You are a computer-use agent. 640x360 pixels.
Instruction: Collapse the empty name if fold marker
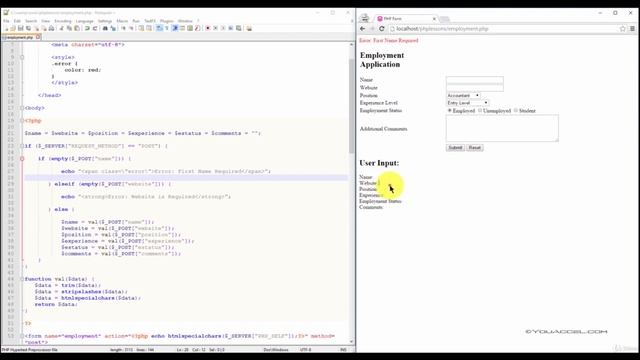tap(22, 158)
